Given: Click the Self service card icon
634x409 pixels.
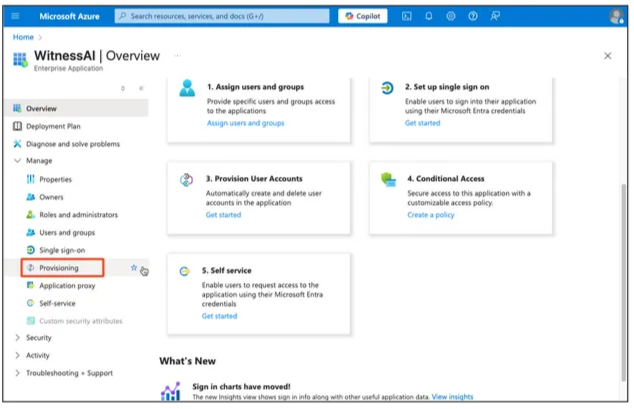Looking at the screenshot, I should tap(184, 271).
